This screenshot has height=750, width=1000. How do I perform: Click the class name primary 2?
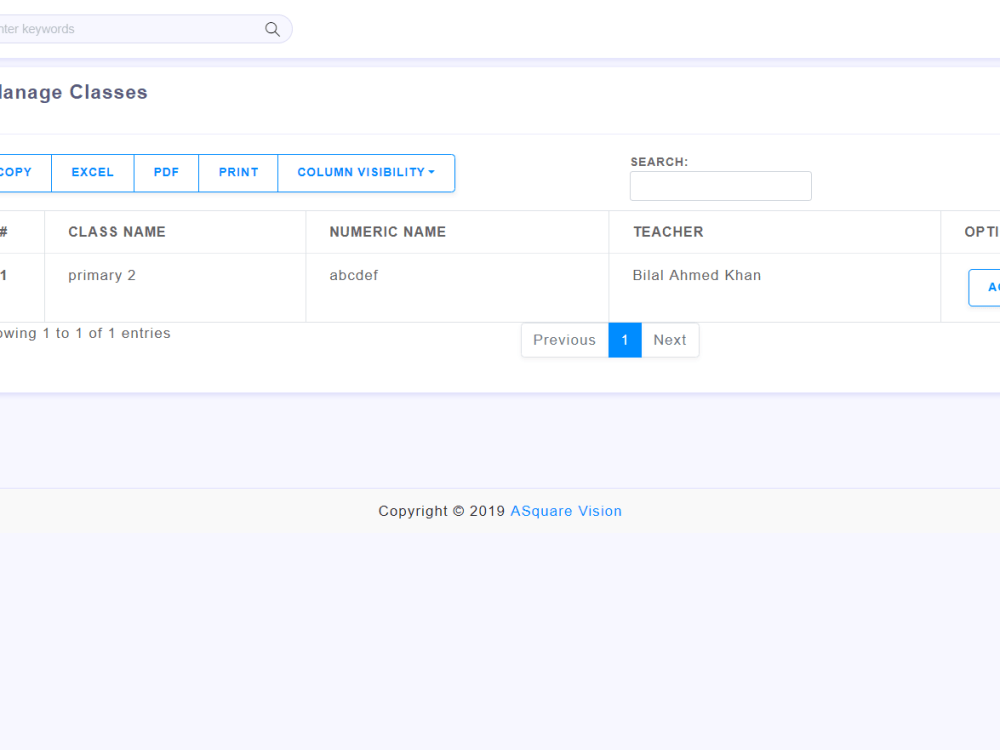(102, 275)
